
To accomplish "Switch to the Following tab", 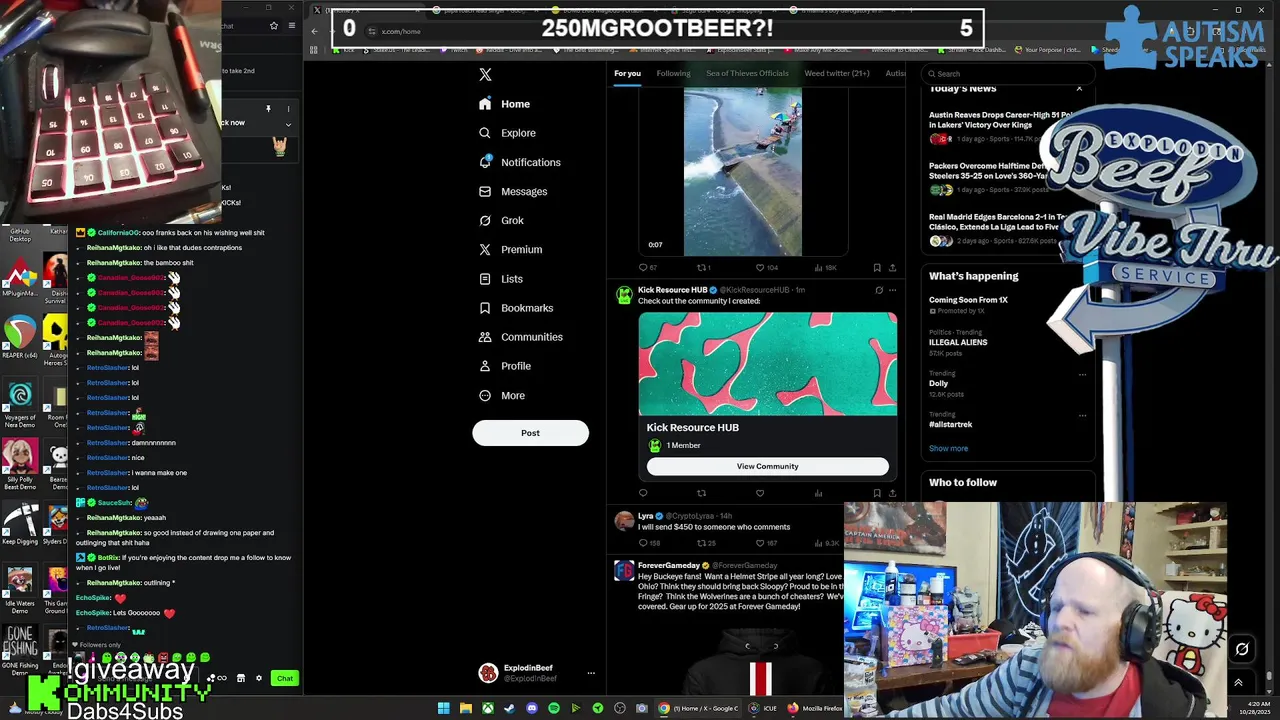I will point(673,73).
